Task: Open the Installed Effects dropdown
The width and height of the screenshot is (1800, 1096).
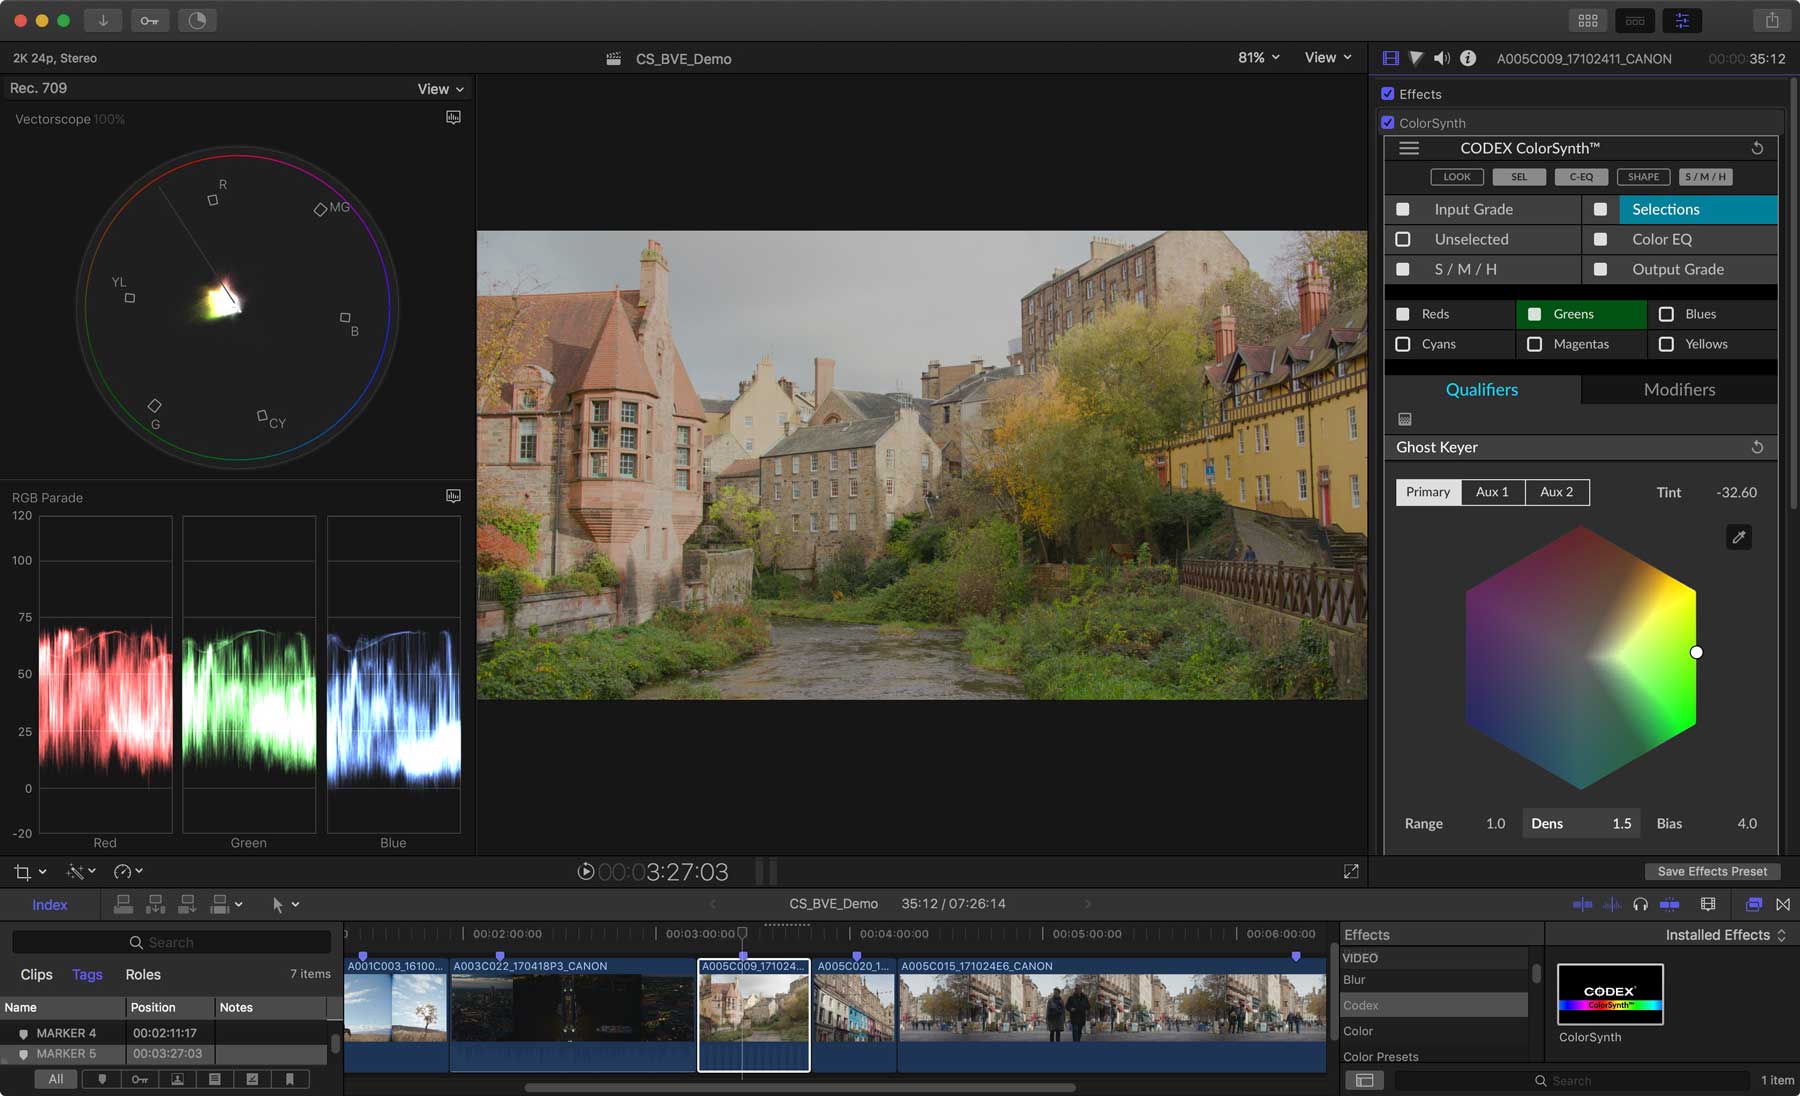Action: click(1726, 935)
